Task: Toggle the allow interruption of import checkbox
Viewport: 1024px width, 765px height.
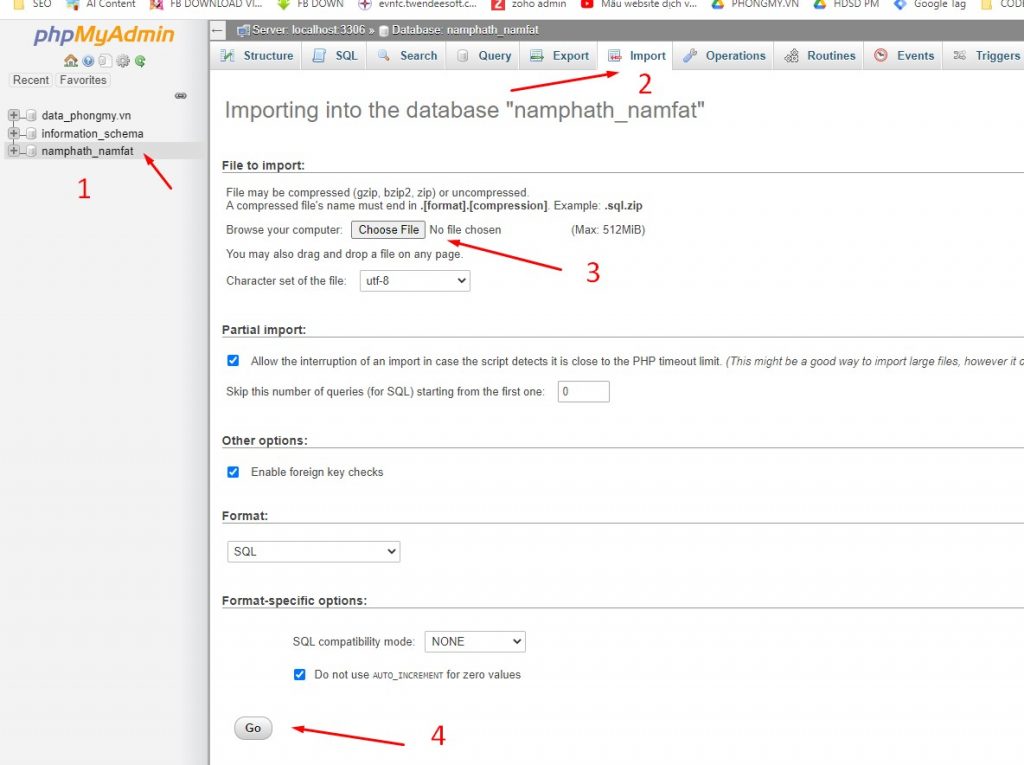Action: [233, 361]
